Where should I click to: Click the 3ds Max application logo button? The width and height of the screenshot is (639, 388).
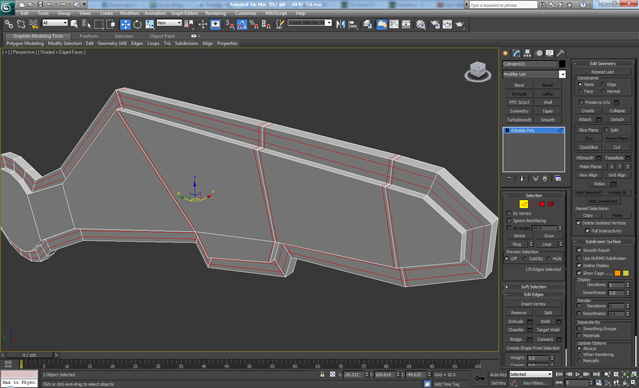tap(7, 8)
